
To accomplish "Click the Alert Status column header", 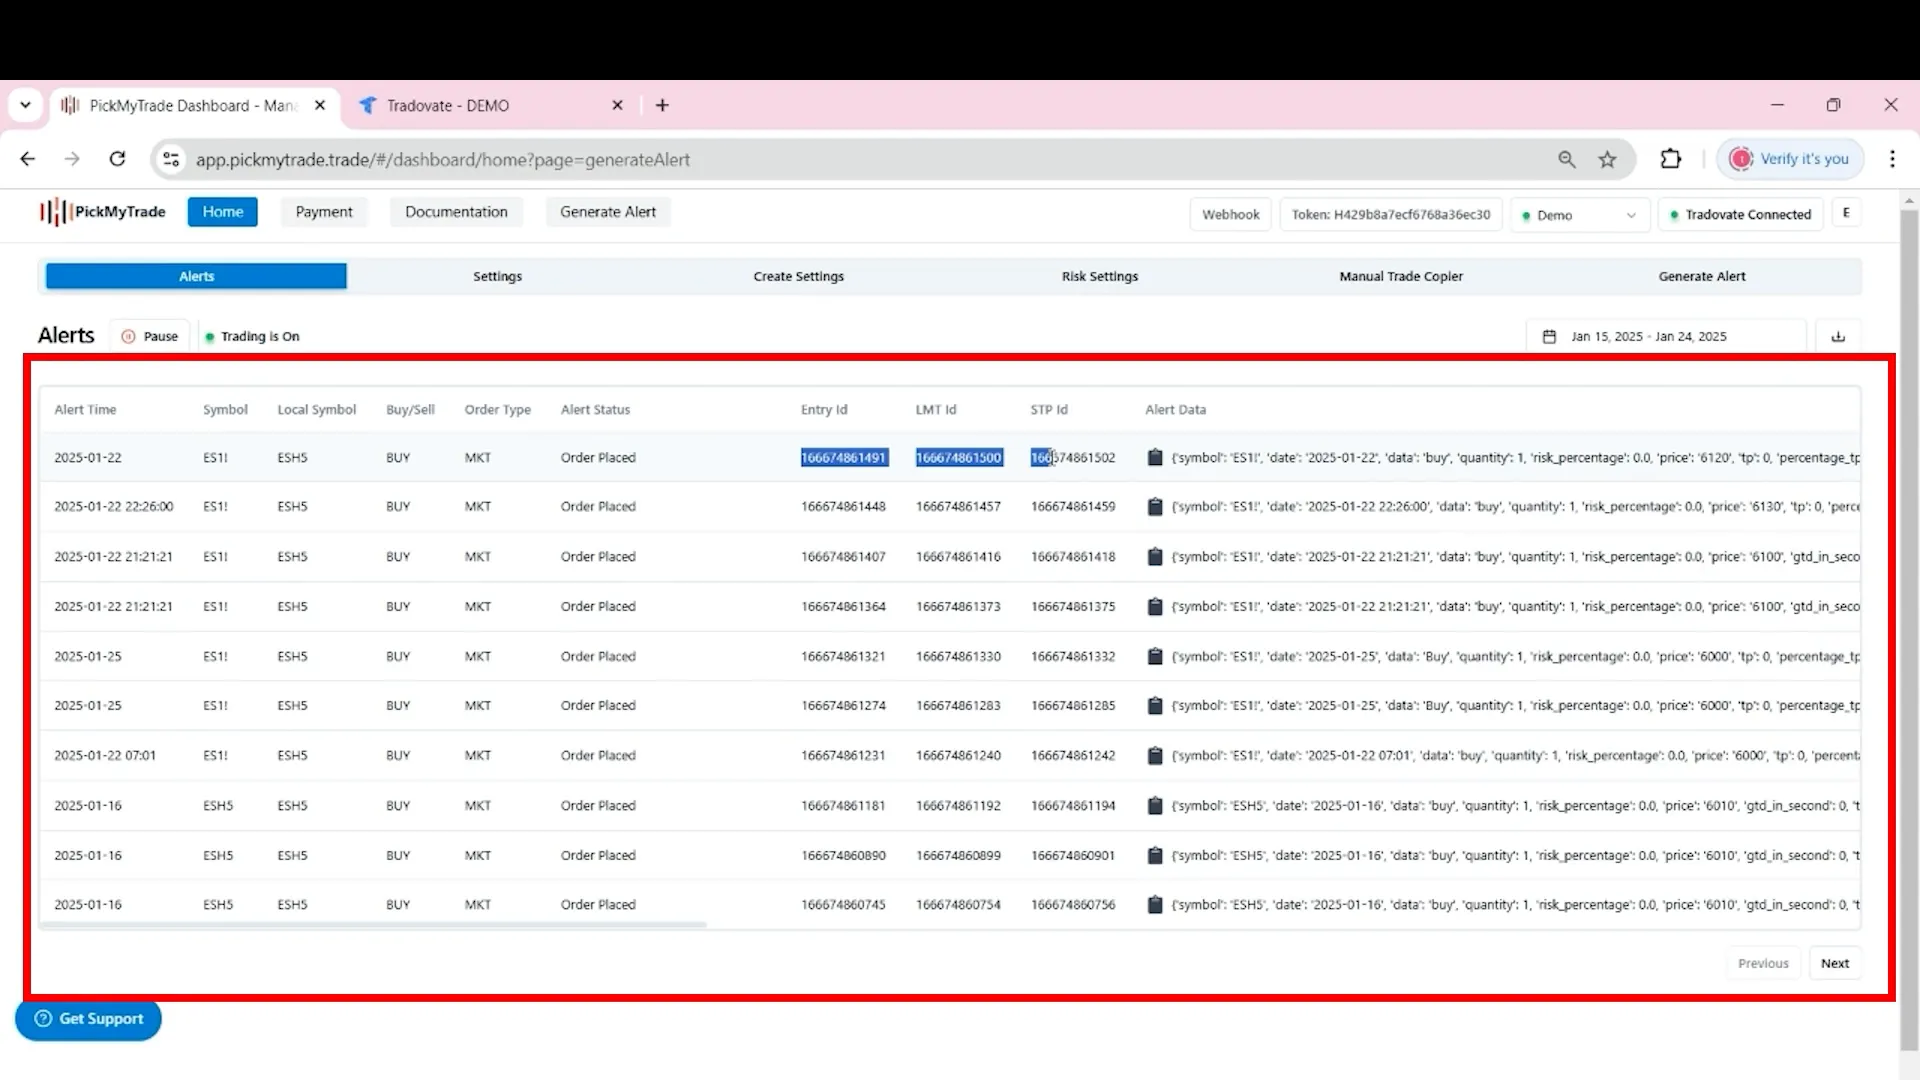I will coord(595,410).
